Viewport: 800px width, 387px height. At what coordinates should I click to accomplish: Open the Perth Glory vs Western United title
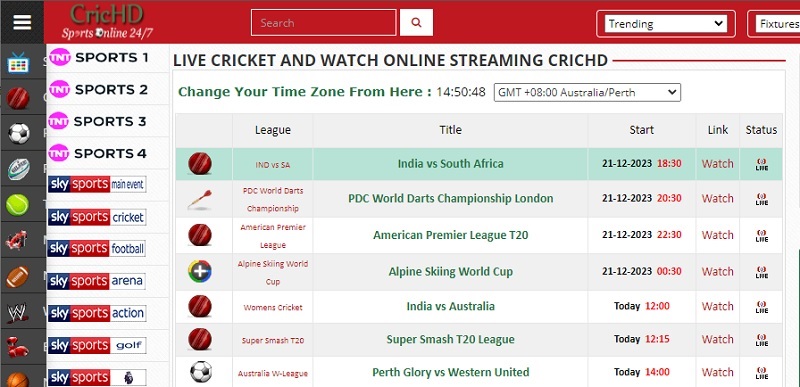[451, 372]
